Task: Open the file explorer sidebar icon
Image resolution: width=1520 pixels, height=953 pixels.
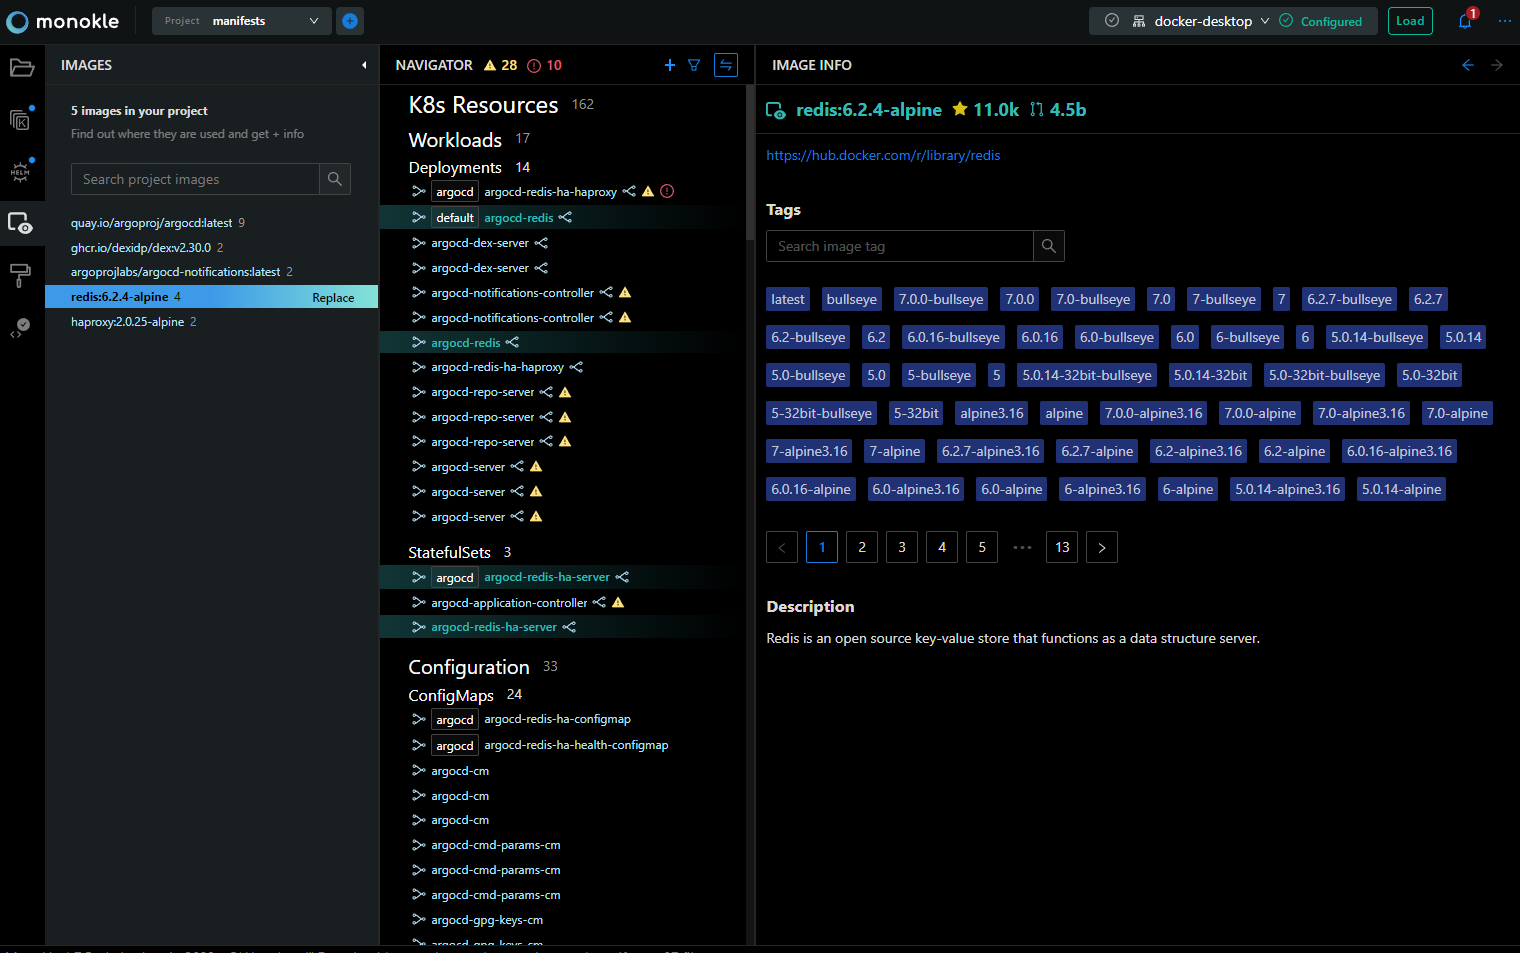Action: click(22, 68)
